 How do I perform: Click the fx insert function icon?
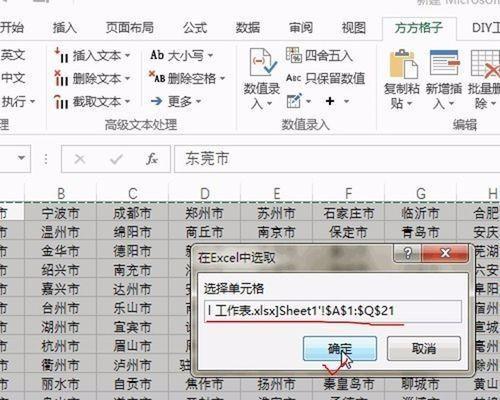[x=152, y=159]
